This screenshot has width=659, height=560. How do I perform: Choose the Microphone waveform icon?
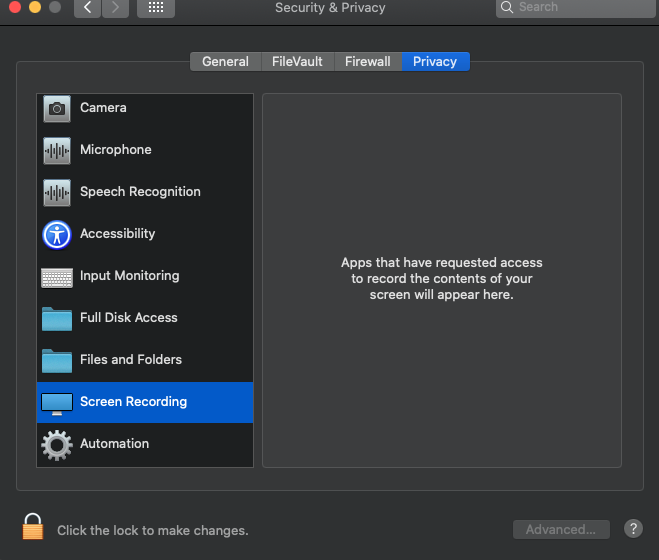(x=57, y=151)
